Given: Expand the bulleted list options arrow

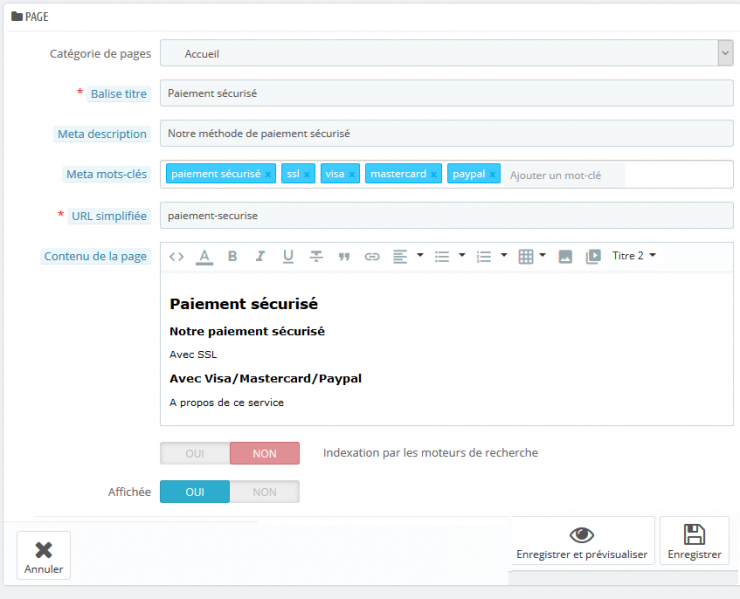Looking at the screenshot, I should pos(462,255).
